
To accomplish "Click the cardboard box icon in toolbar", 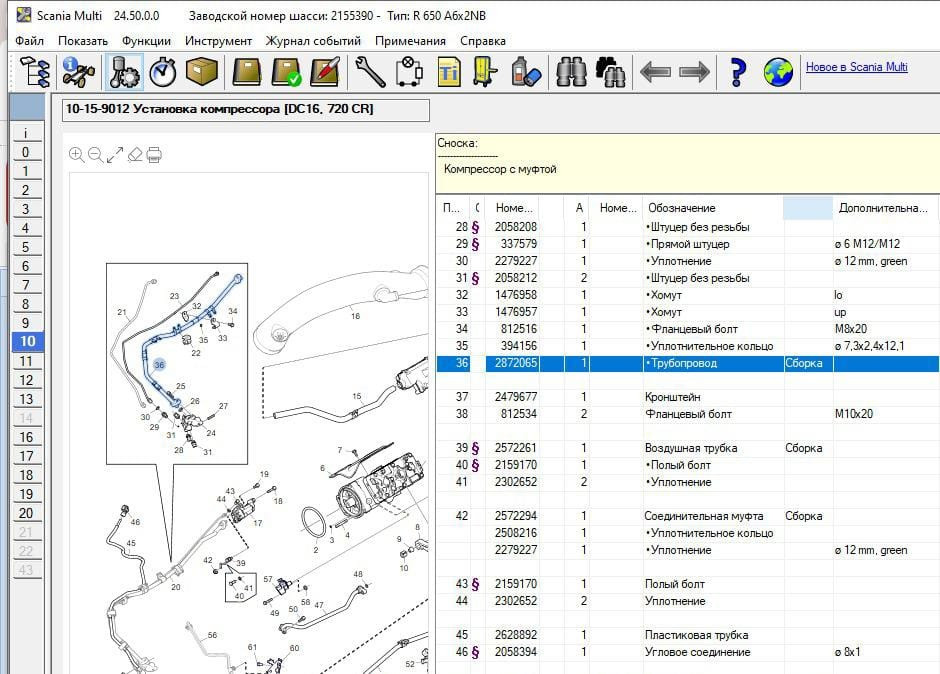I will coord(201,72).
